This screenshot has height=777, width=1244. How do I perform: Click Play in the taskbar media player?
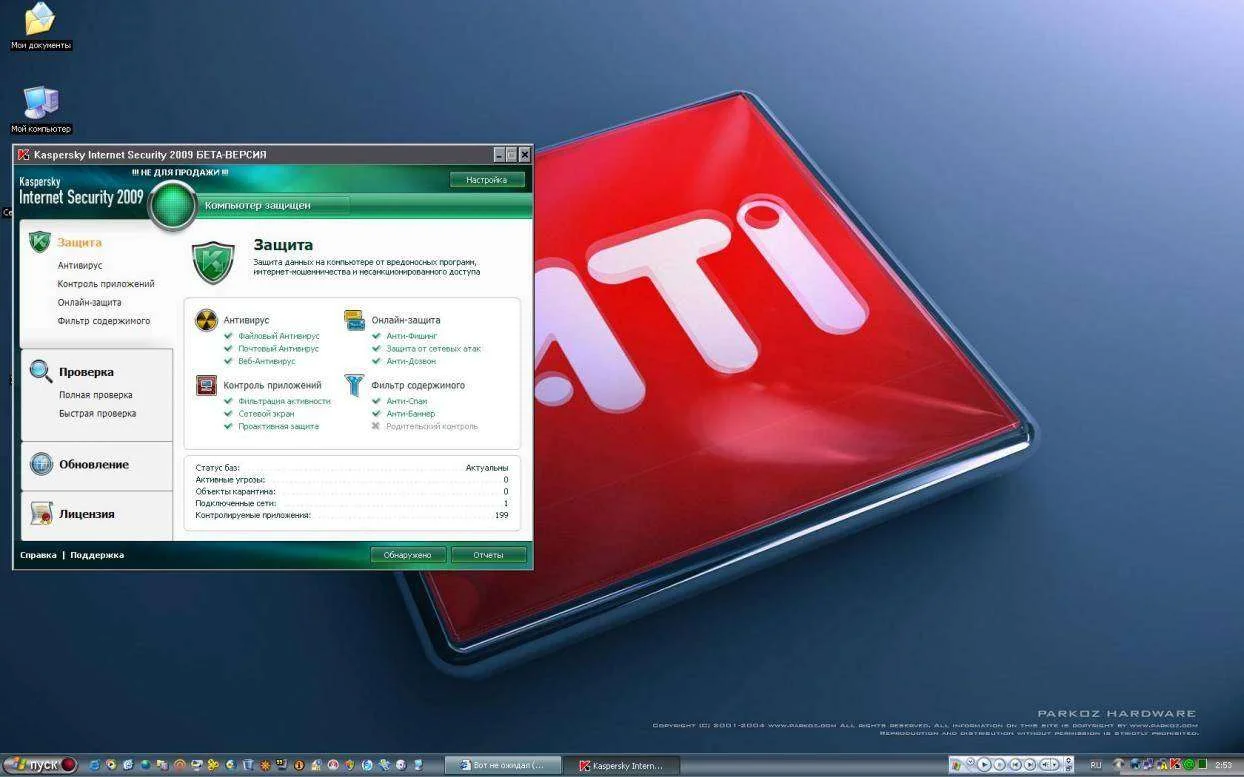[985, 764]
